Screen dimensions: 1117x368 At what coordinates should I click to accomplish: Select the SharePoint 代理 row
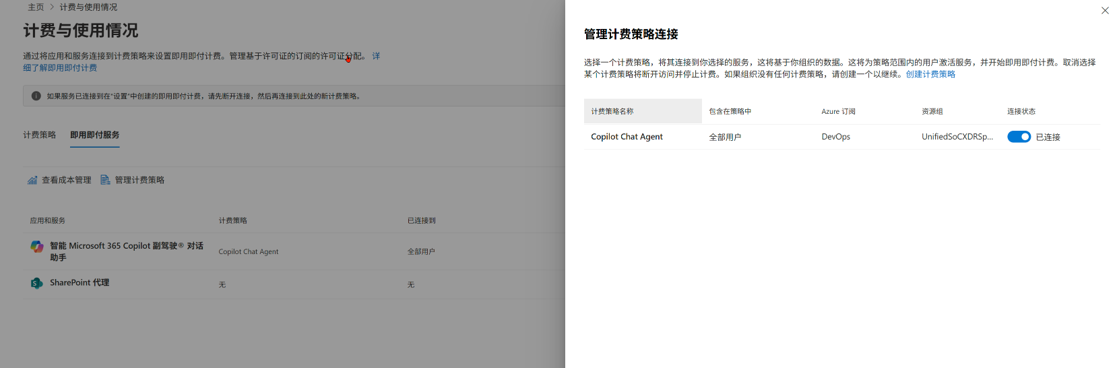293,283
